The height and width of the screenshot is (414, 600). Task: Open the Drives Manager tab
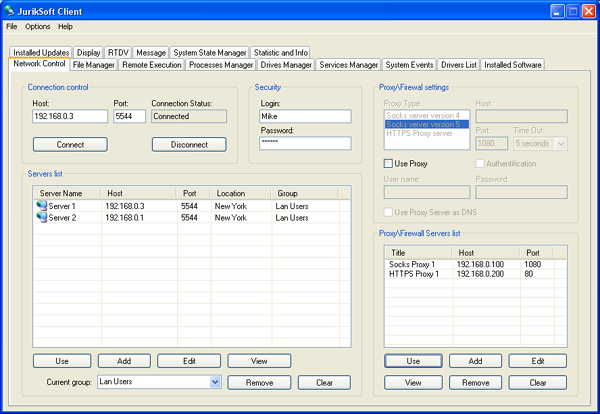286,65
